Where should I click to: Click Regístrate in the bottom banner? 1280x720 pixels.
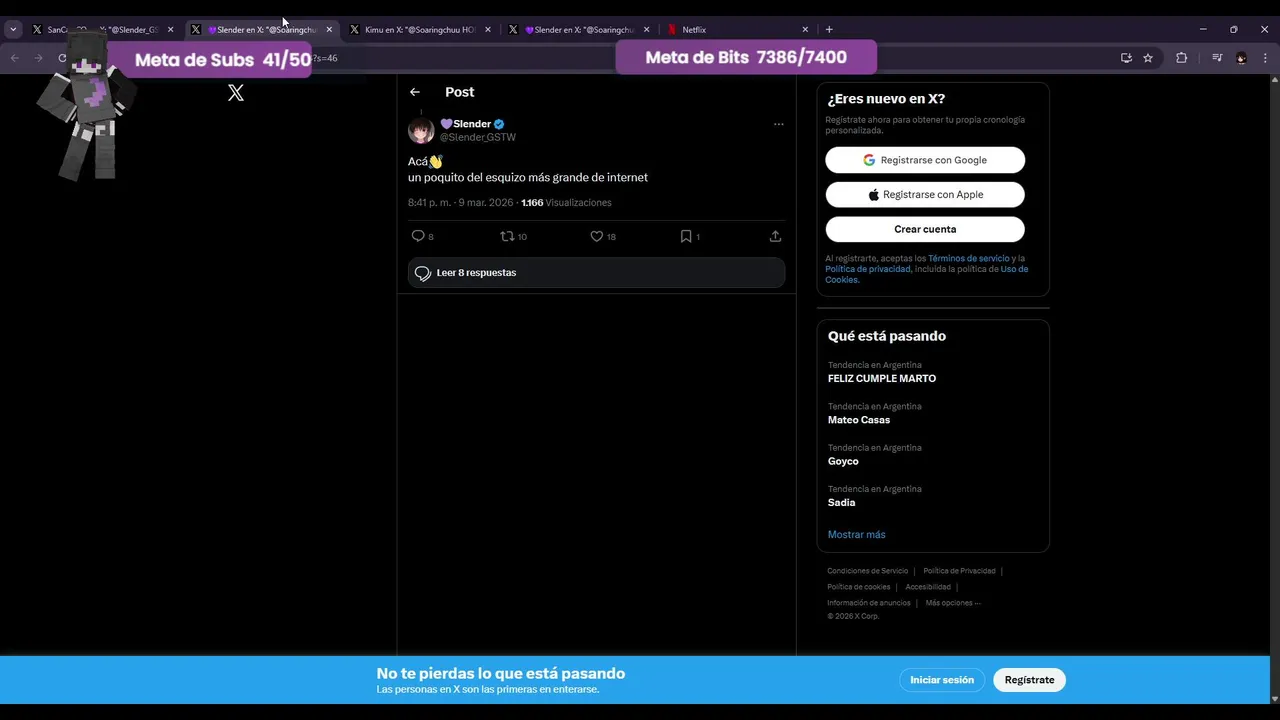point(1029,680)
